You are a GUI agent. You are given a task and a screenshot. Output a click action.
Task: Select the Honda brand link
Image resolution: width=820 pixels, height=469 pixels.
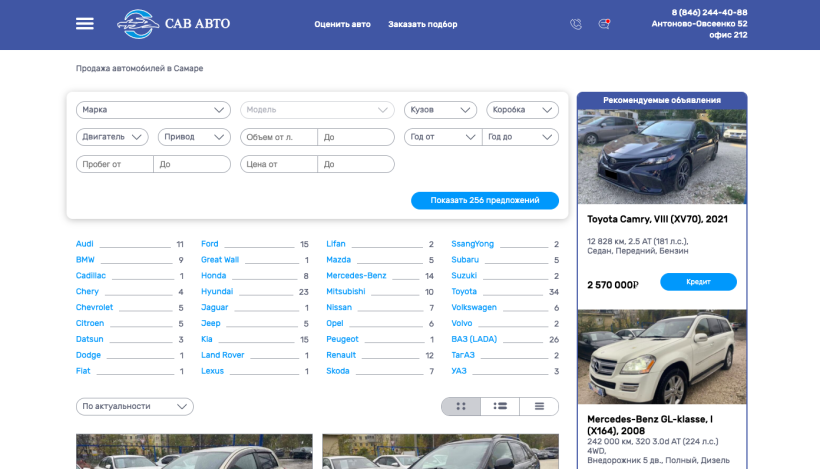pos(213,276)
